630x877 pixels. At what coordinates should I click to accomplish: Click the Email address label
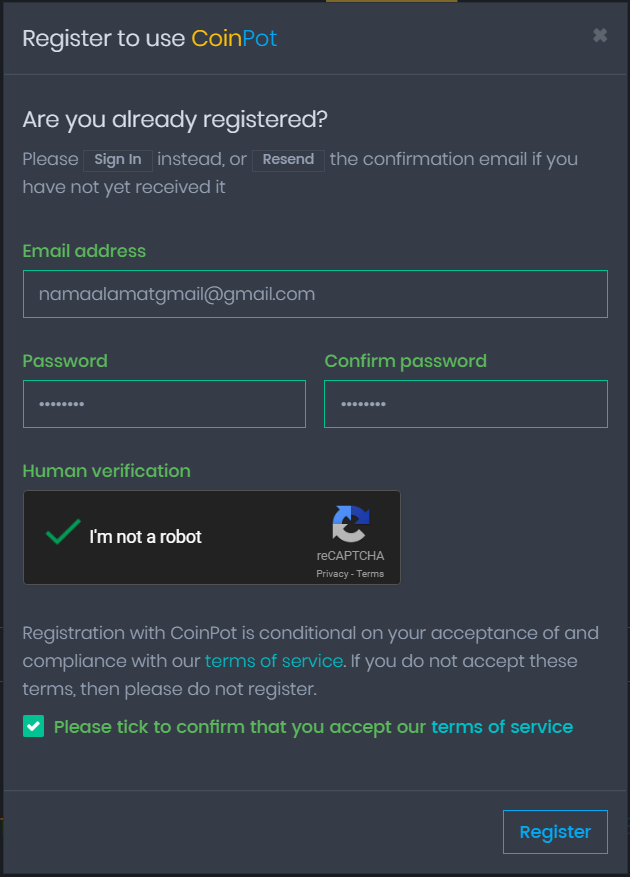[x=84, y=251]
